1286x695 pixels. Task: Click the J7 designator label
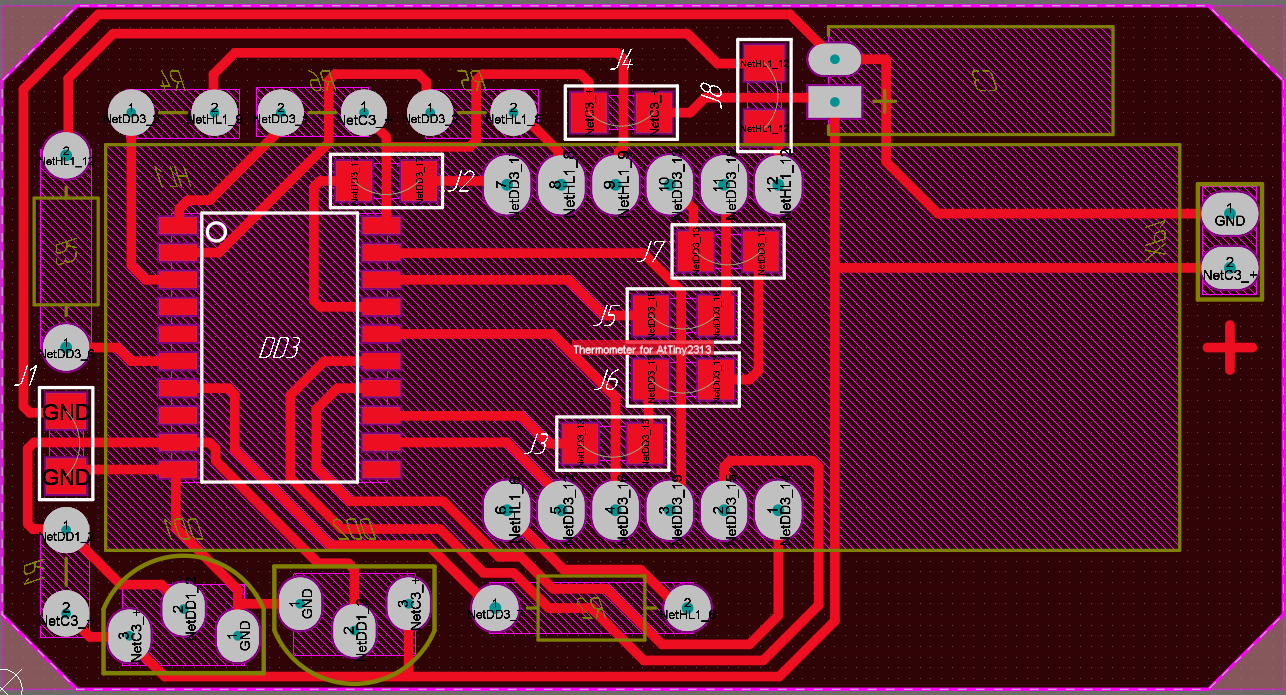pyautogui.click(x=652, y=251)
